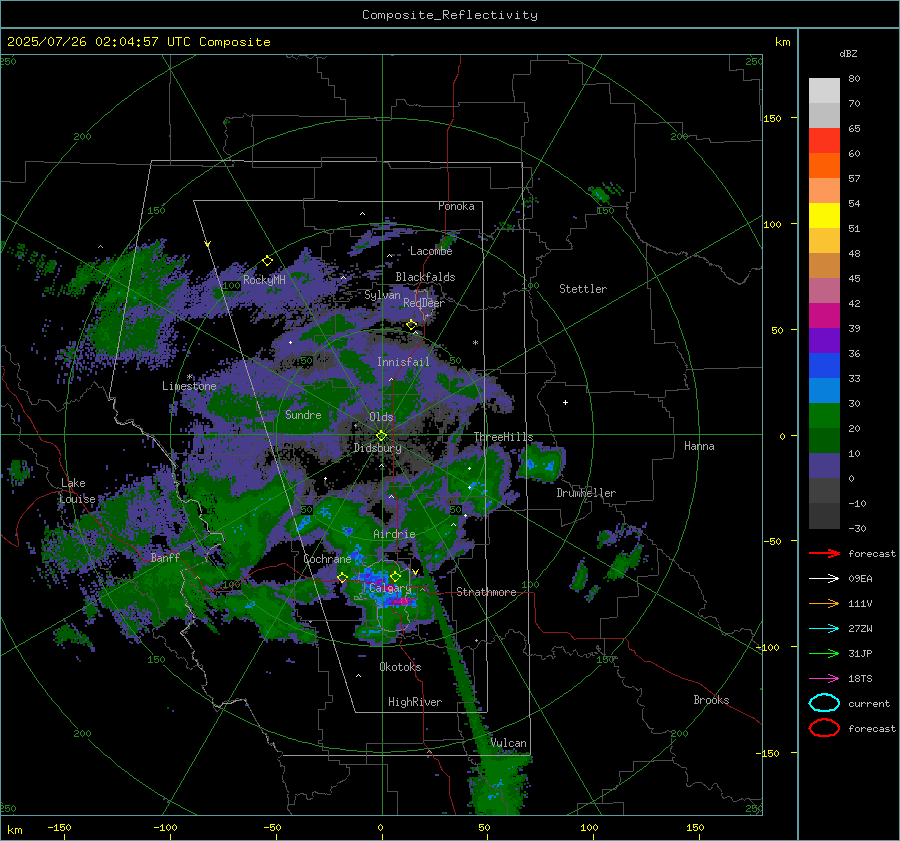
Task: Click the cyan 27ZW arrow legend icon
Action: click(x=824, y=629)
